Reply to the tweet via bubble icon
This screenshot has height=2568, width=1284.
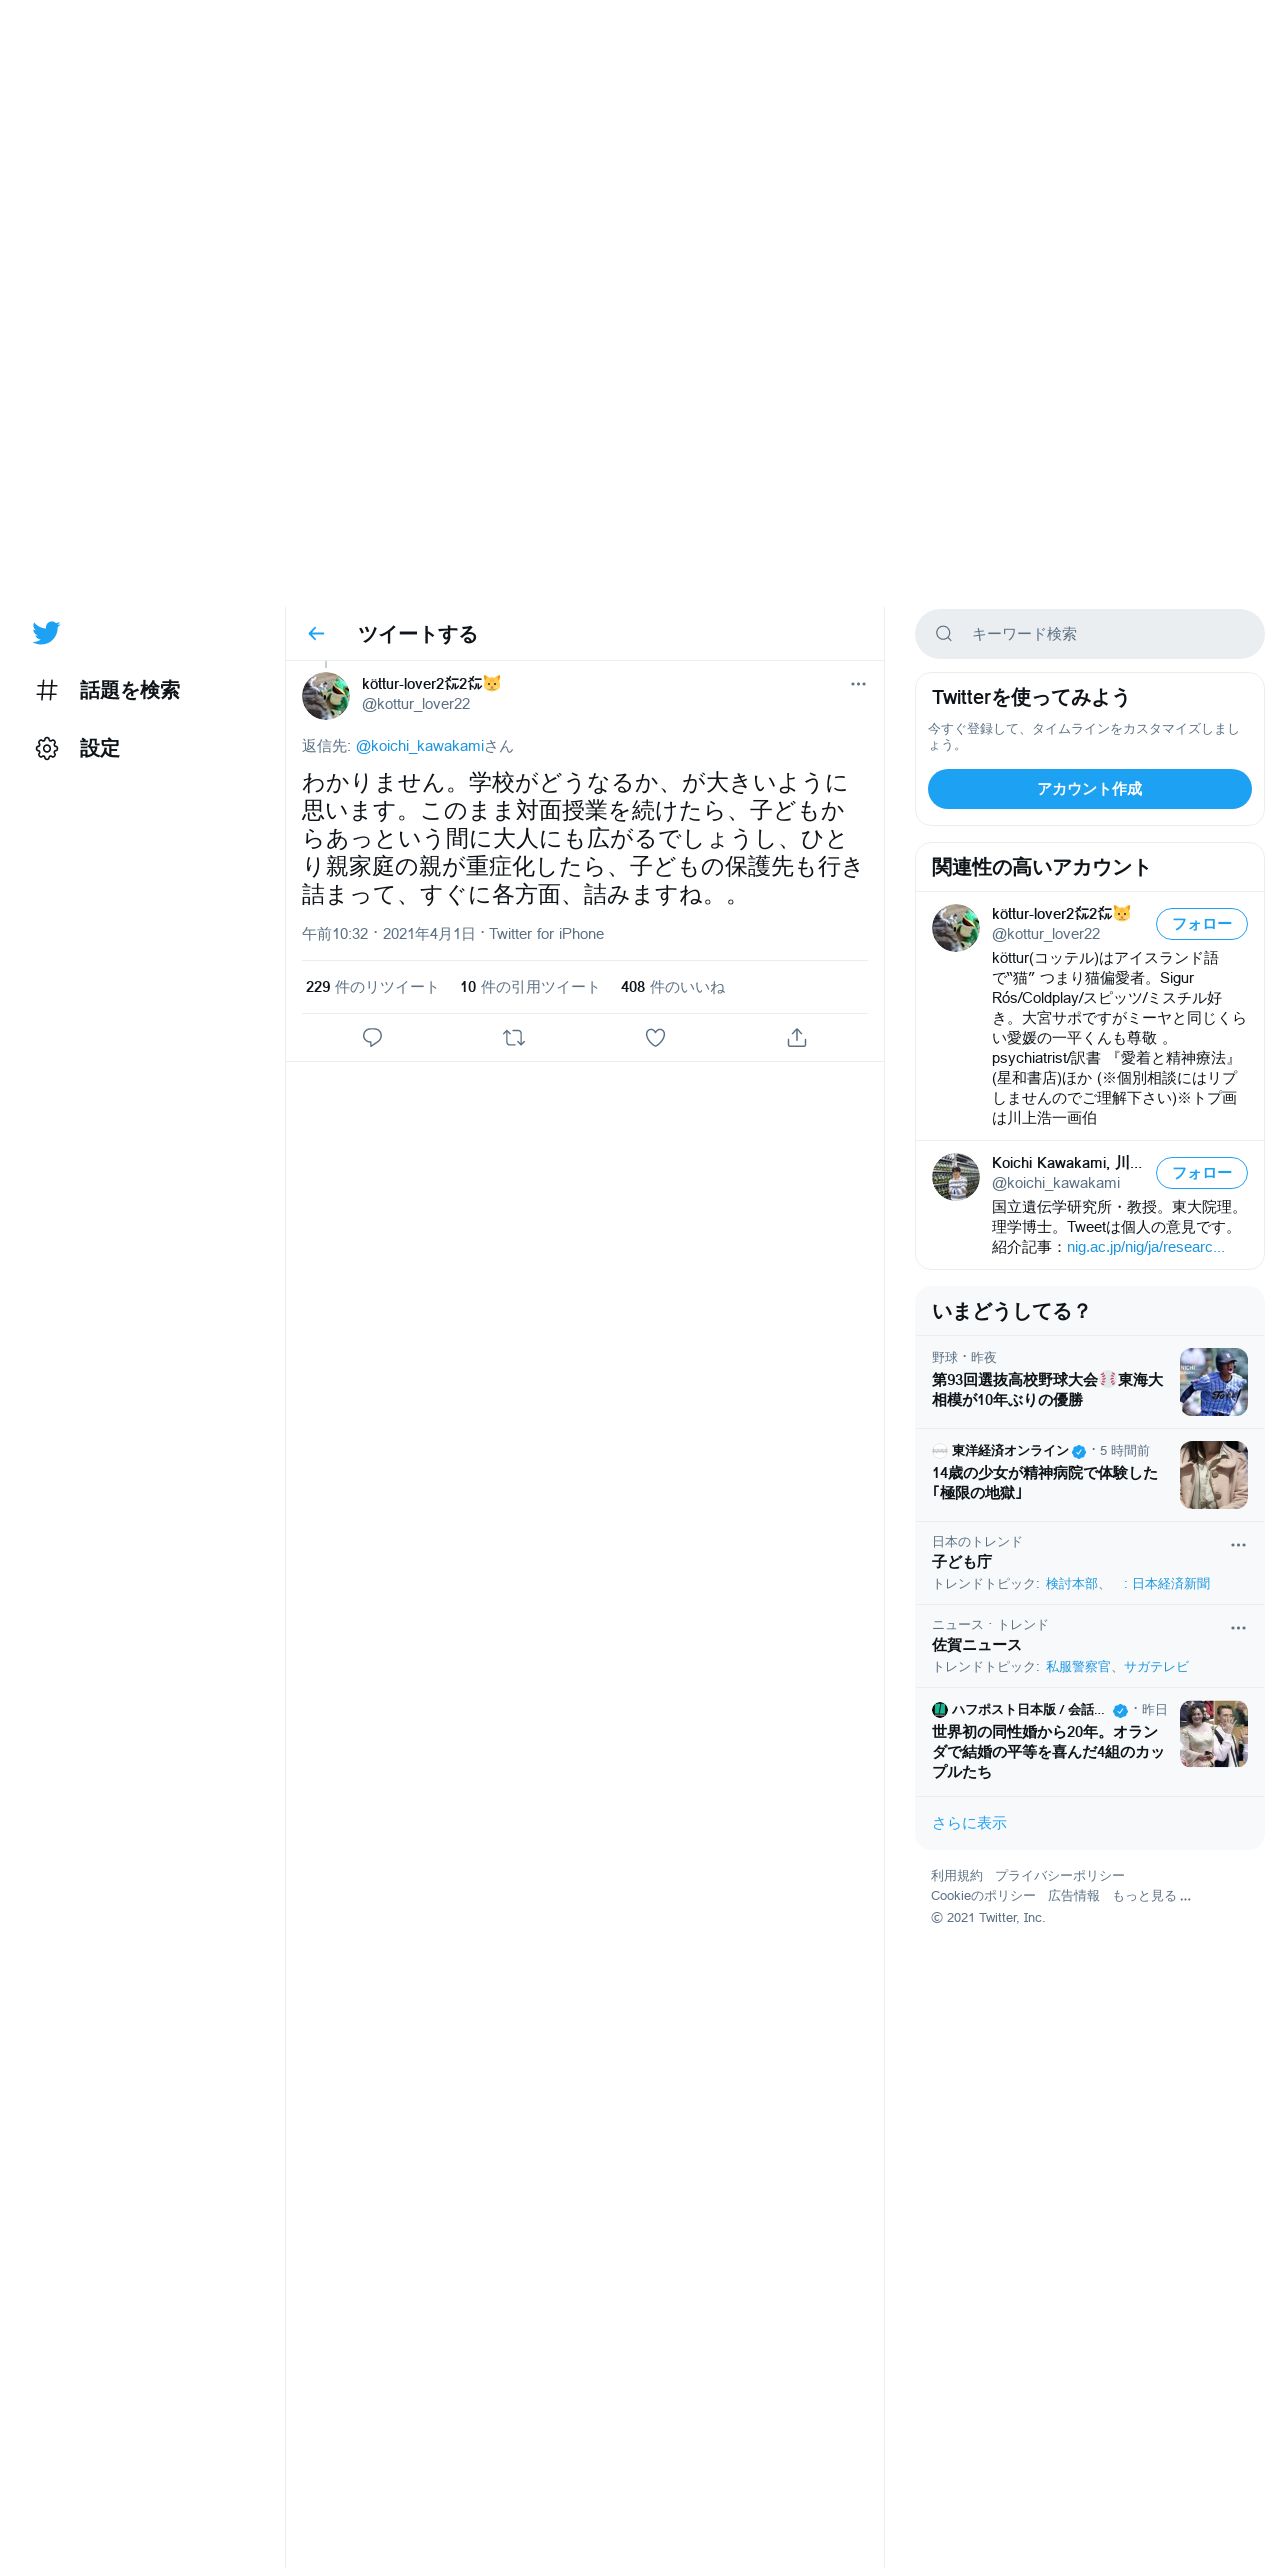tap(372, 1037)
